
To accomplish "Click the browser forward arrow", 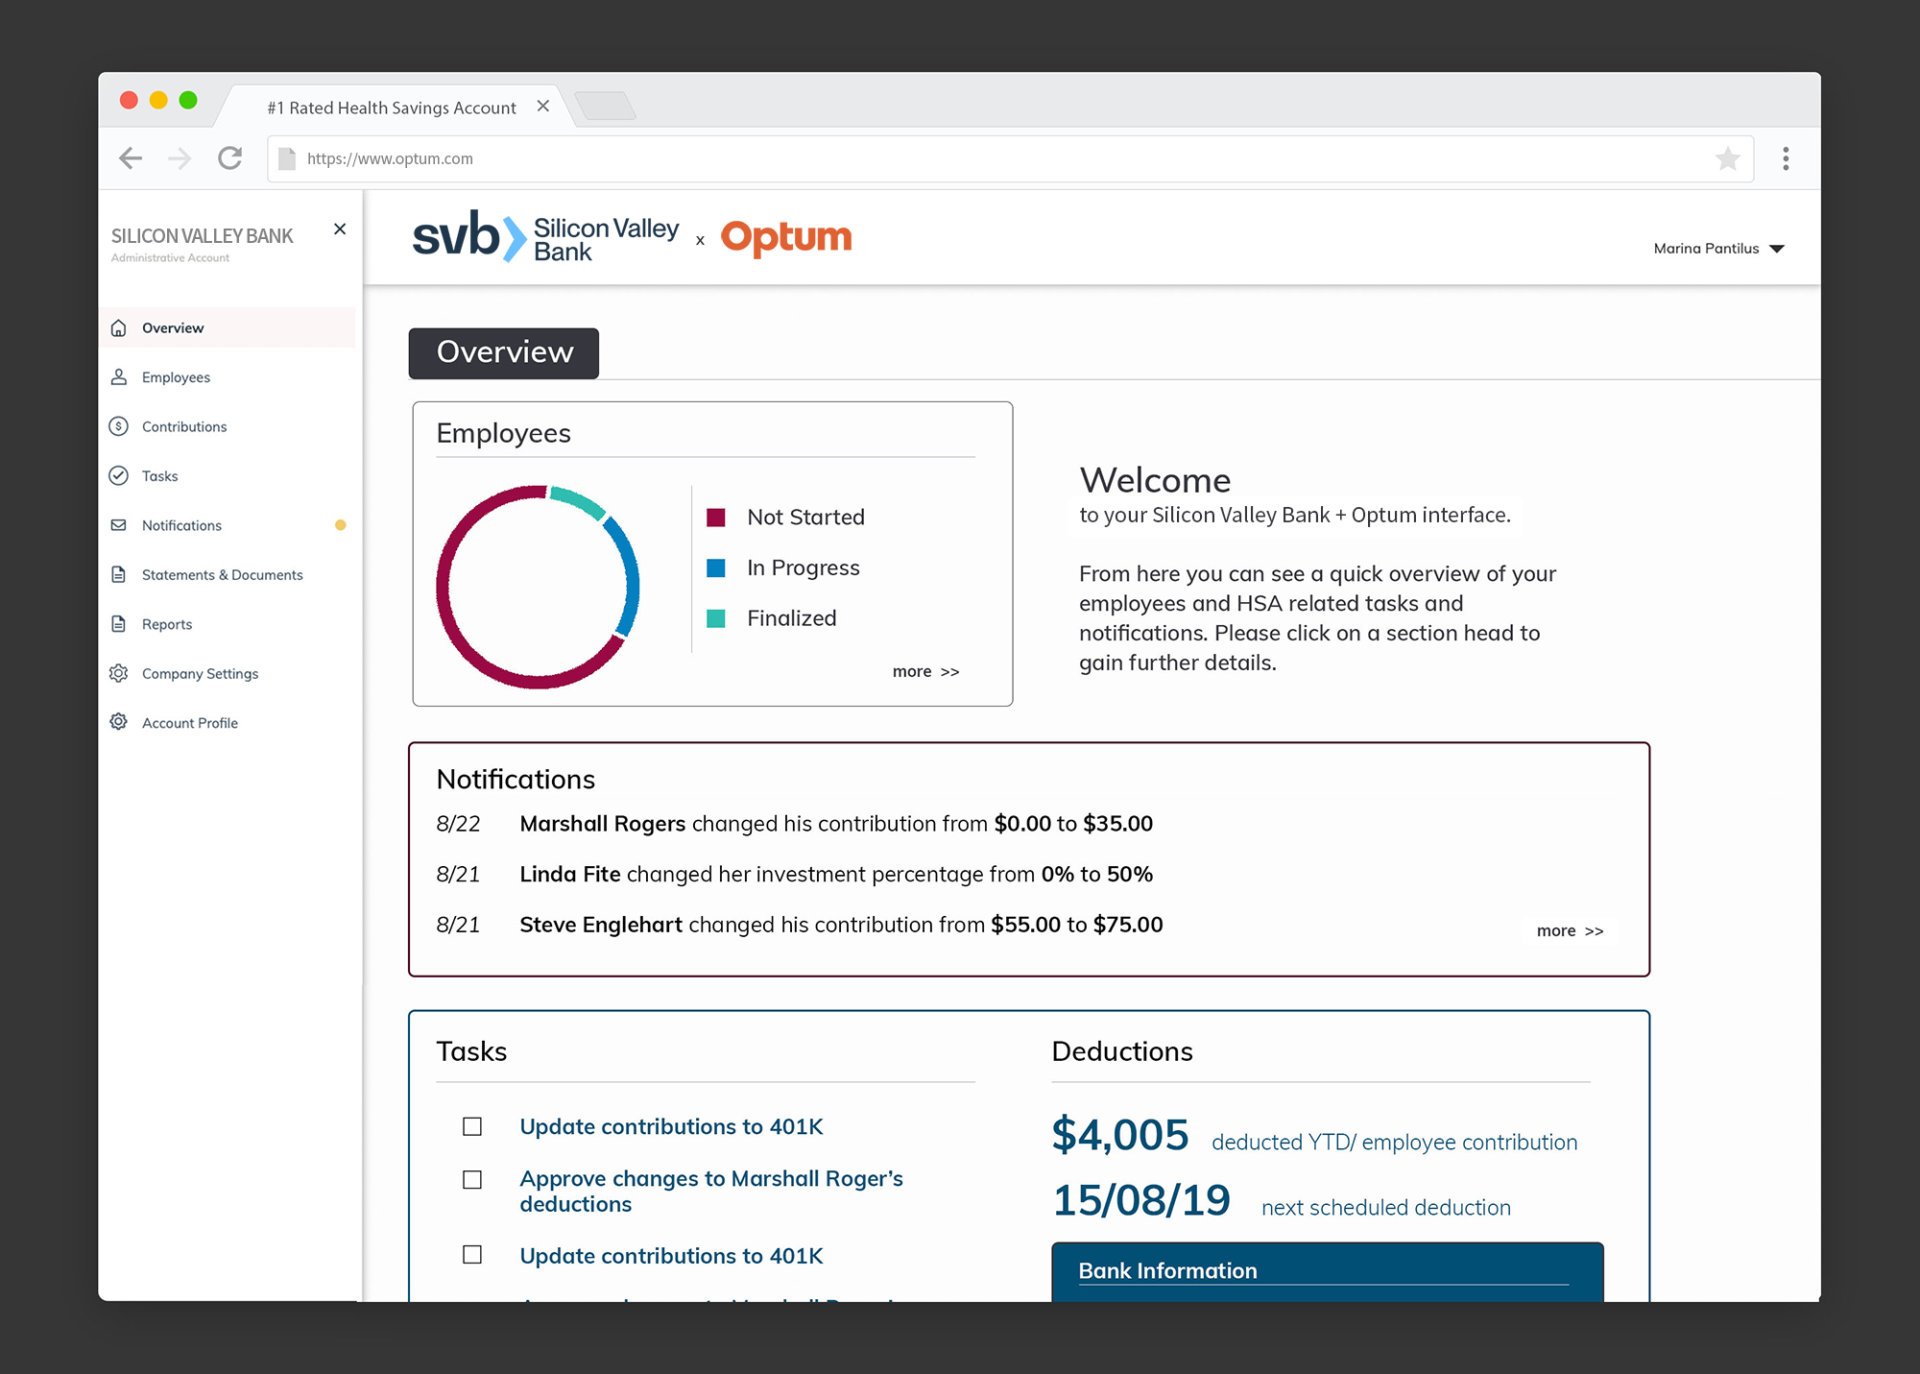I will pyautogui.click(x=180, y=158).
